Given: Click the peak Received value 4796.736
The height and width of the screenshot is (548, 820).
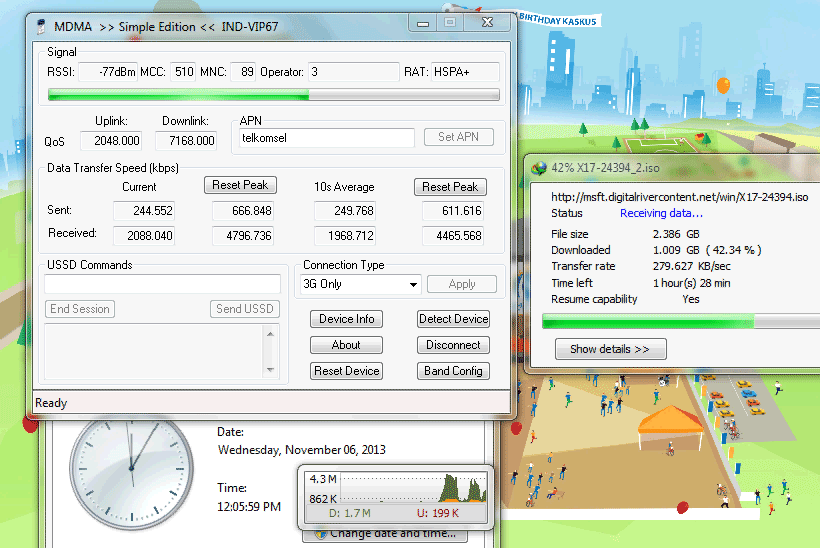Looking at the screenshot, I should 243,236.
